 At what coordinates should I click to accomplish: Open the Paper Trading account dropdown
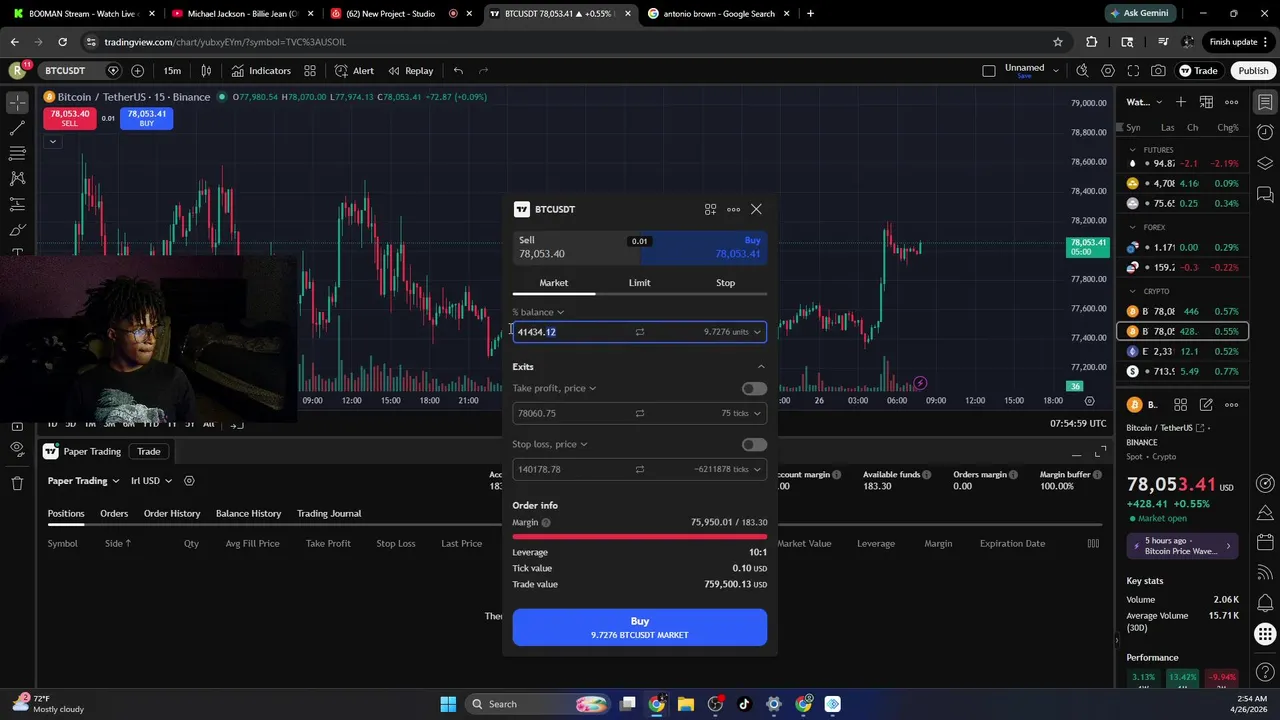tap(83, 481)
